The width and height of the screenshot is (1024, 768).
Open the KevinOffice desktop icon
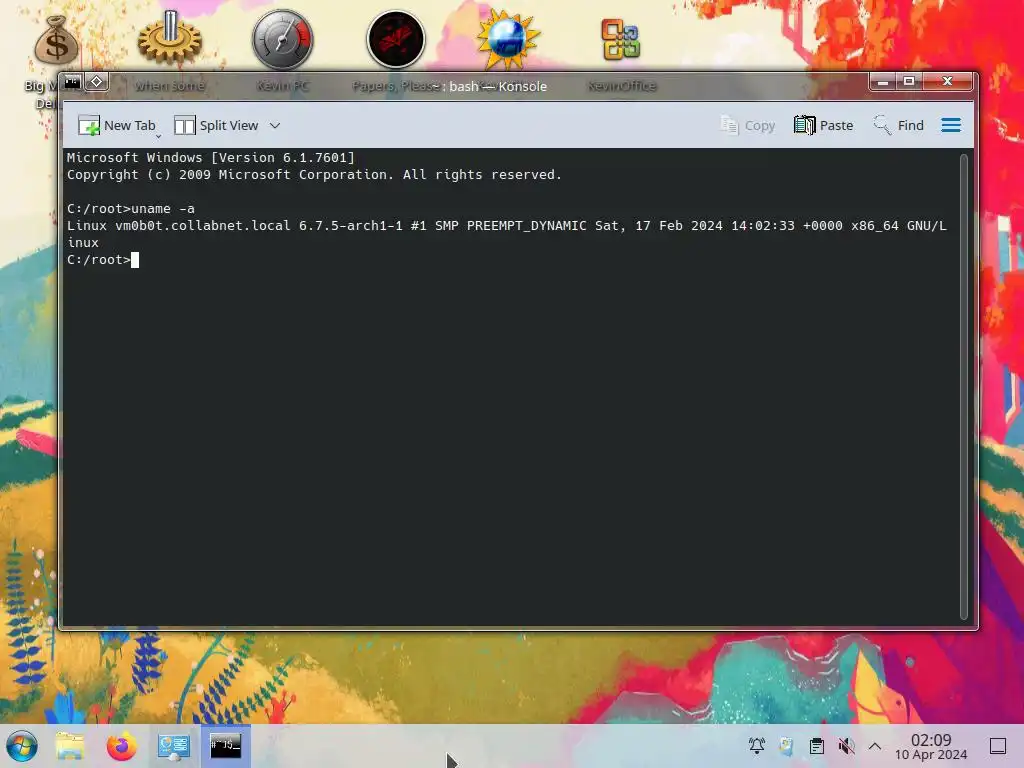pos(621,40)
